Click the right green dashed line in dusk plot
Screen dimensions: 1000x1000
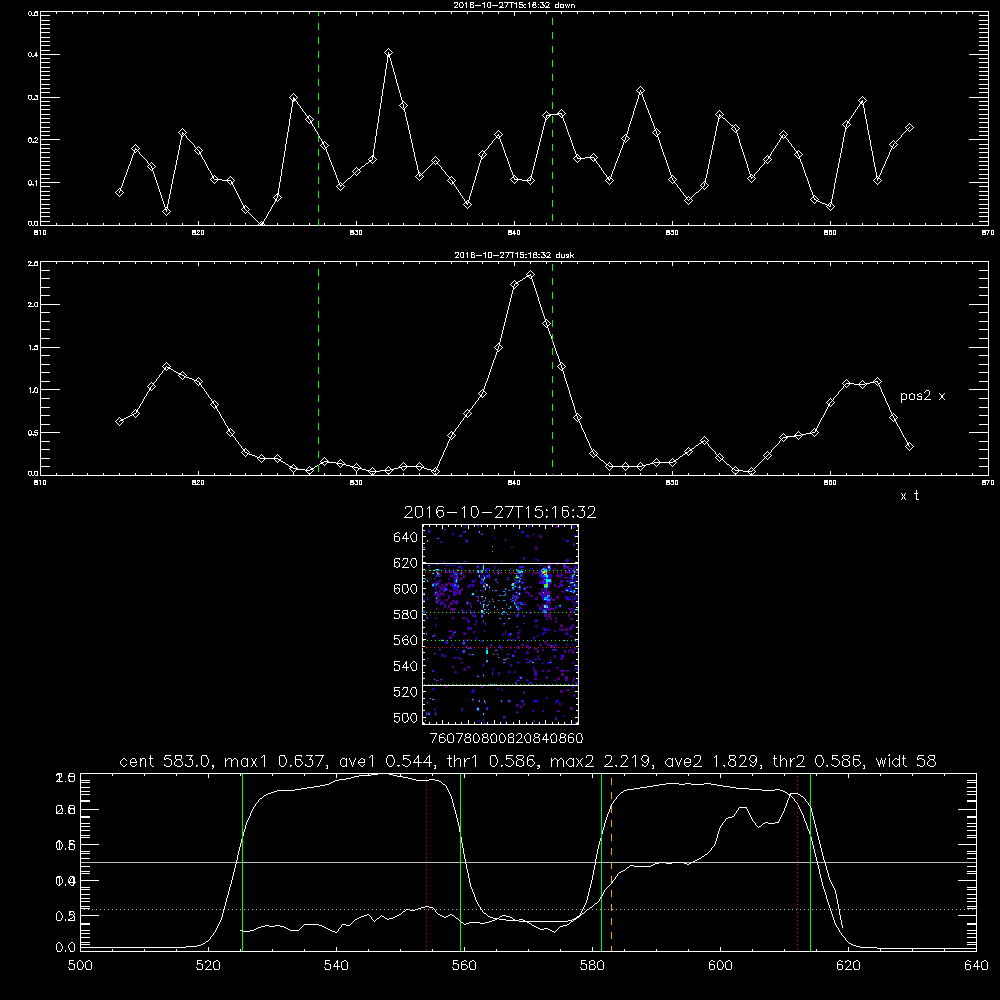point(552,369)
